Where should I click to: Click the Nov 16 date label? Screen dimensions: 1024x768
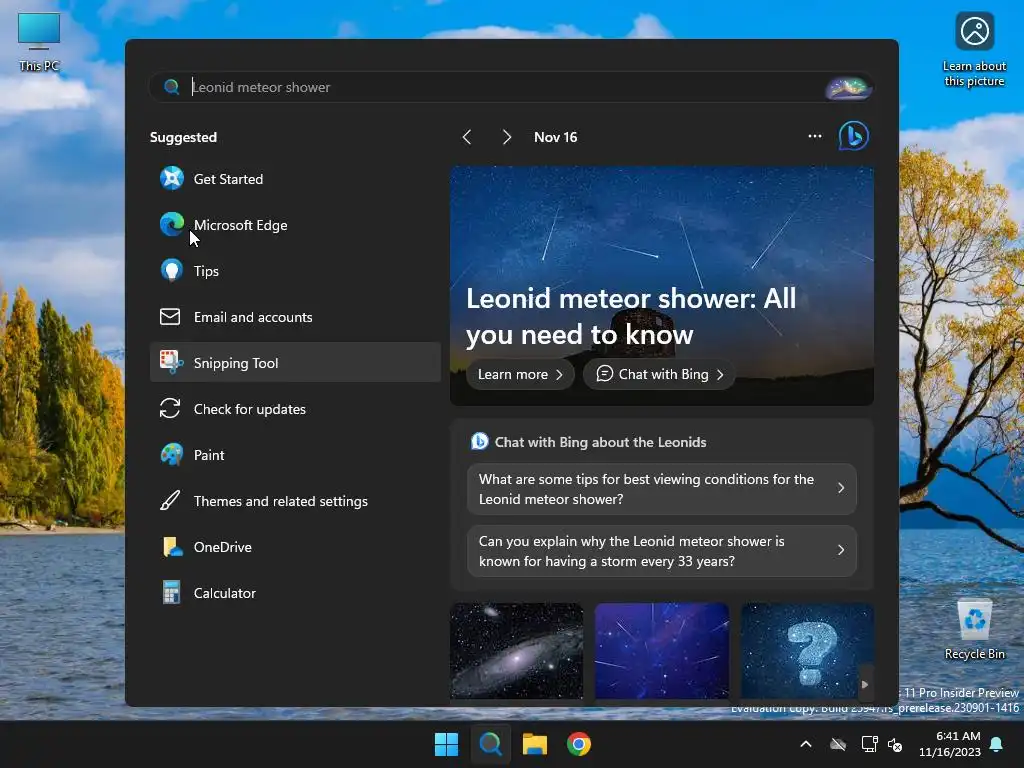coord(556,137)
